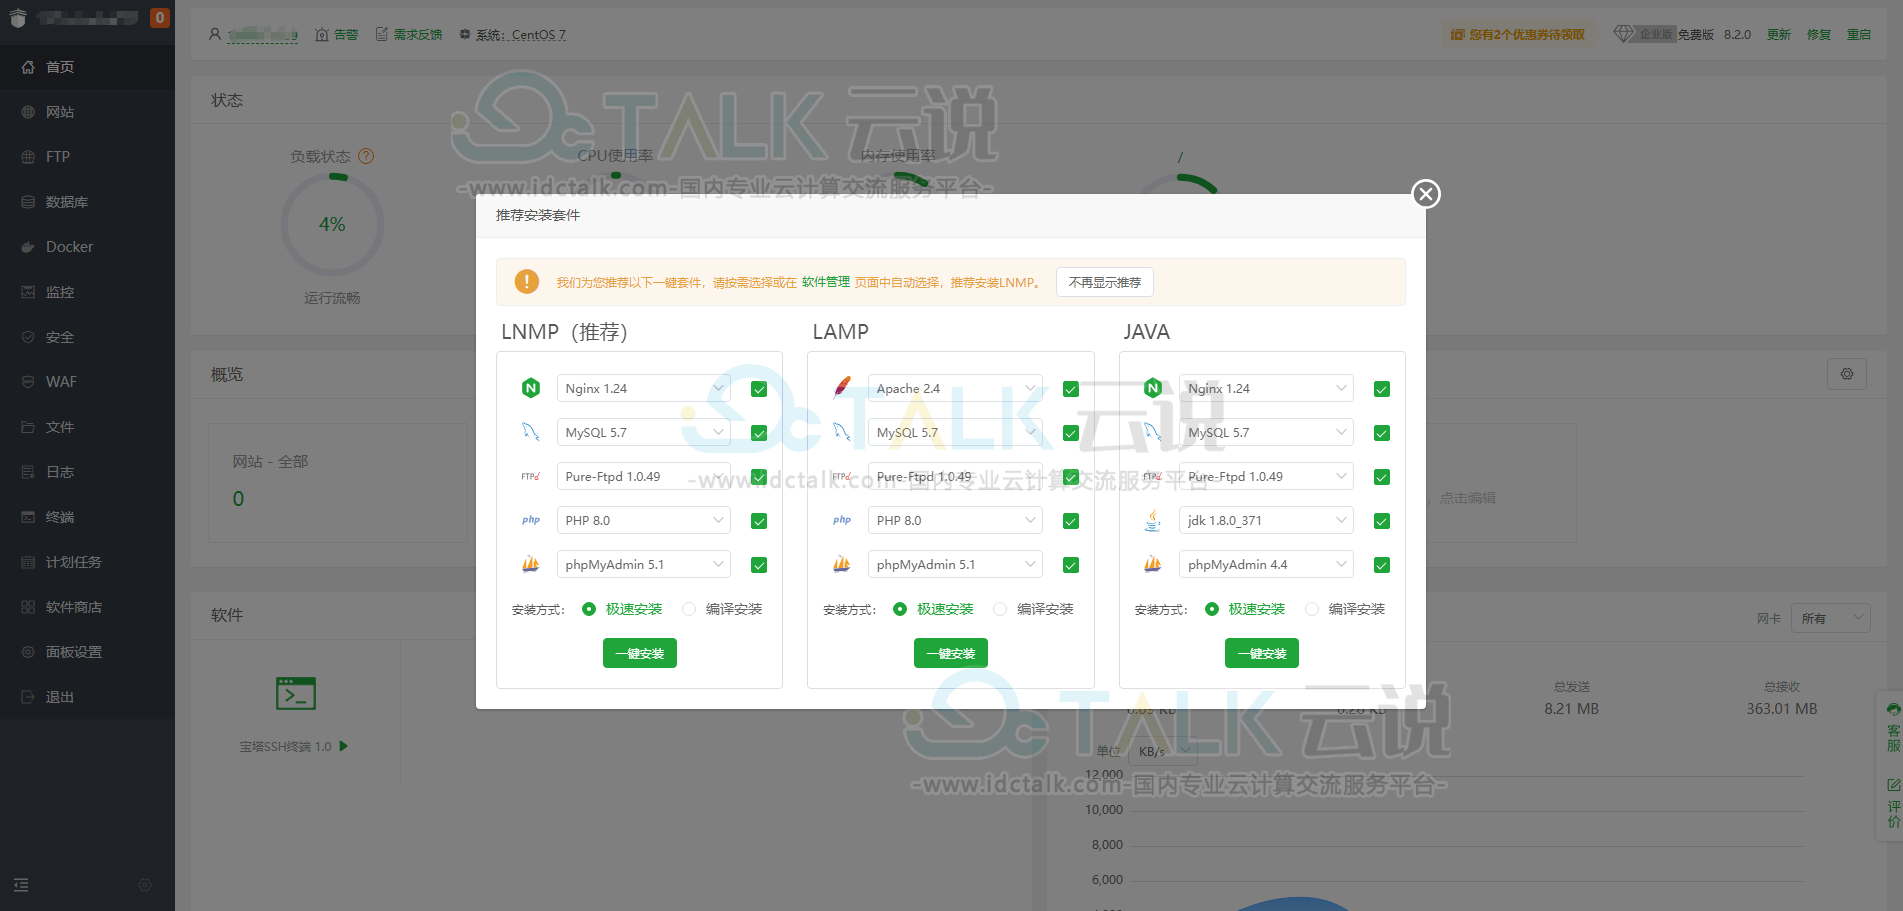Image resolution: width=1903 pixels, height=911 pixels.
Task: Click the notification badge showing 0
Action: (x=159, y=18)
